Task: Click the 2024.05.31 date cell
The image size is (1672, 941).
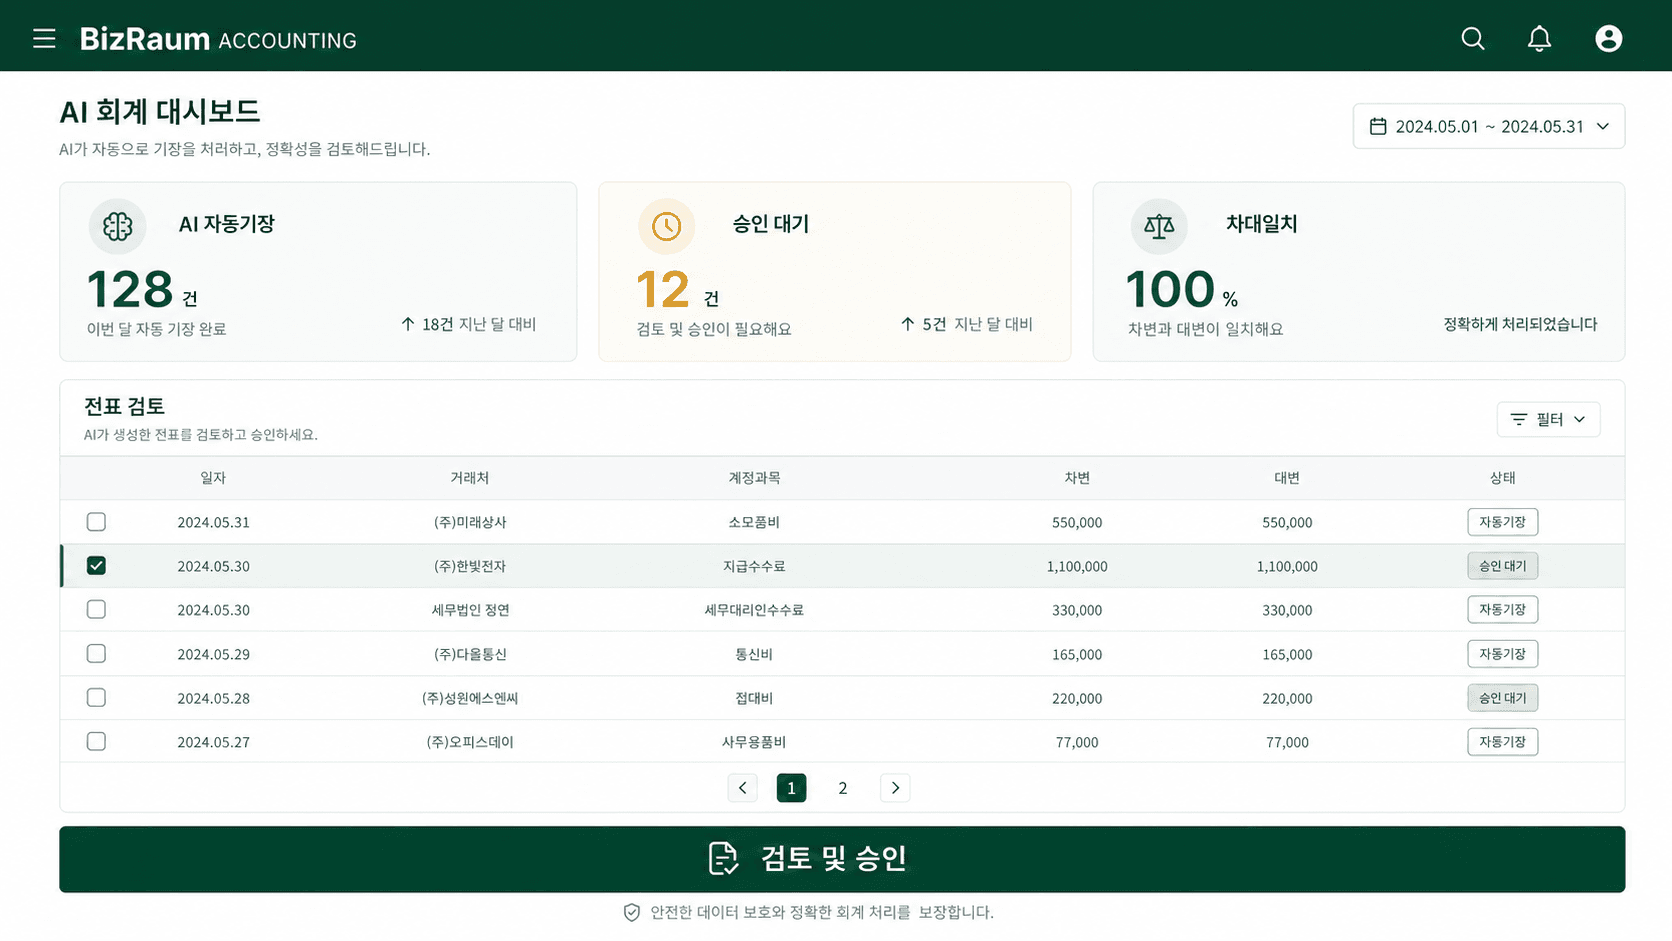Action: (x=213, y=522)
